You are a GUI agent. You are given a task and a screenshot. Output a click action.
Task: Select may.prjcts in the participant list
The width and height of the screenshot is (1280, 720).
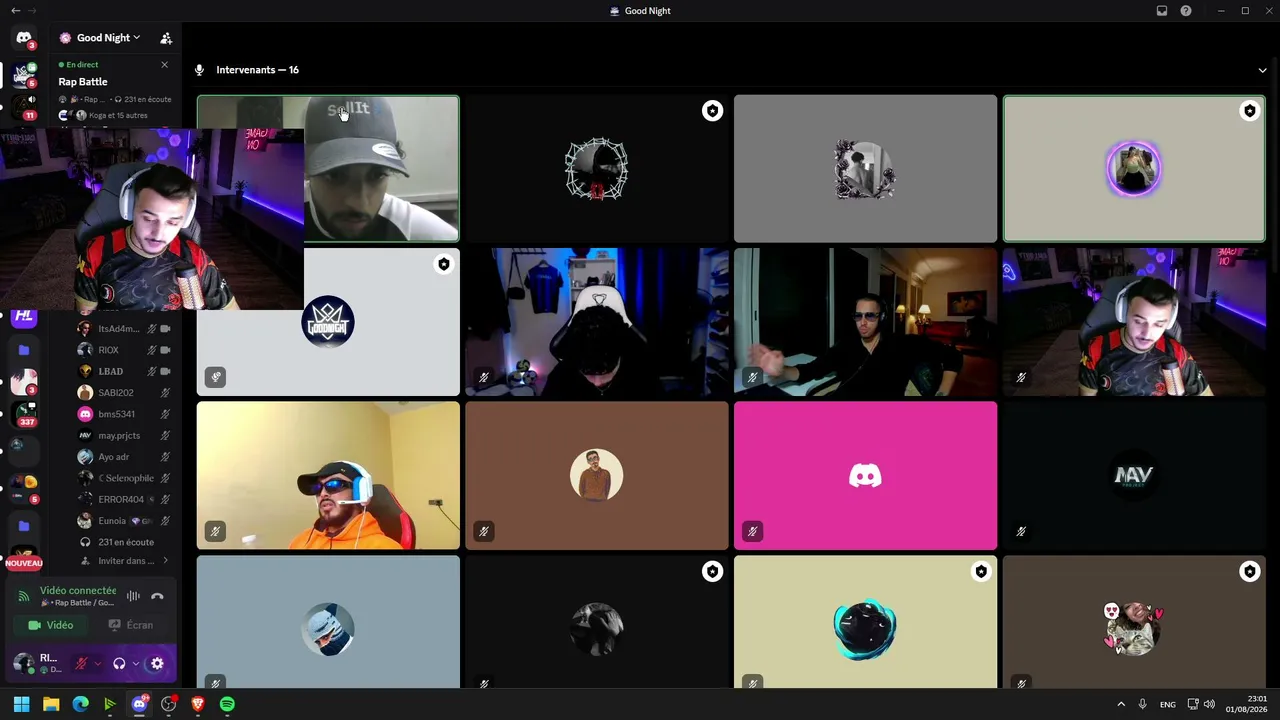[x=124, y=435]
